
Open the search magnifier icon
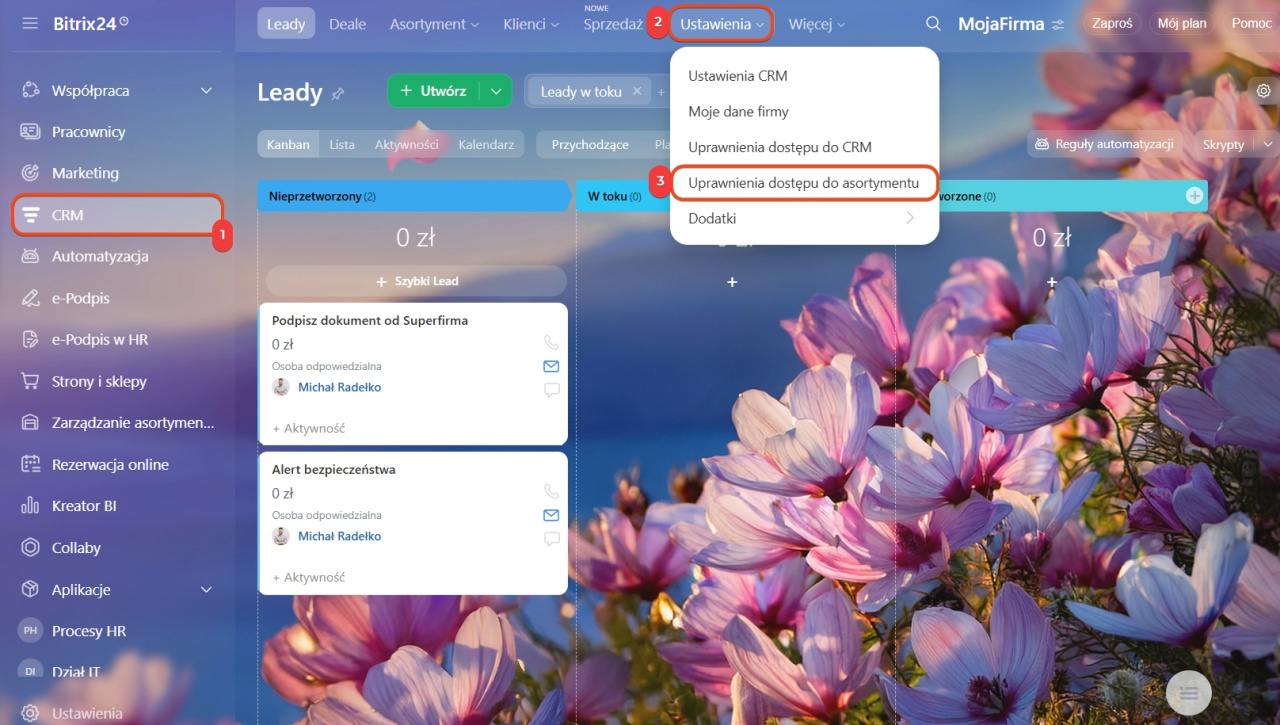(933, 24)
